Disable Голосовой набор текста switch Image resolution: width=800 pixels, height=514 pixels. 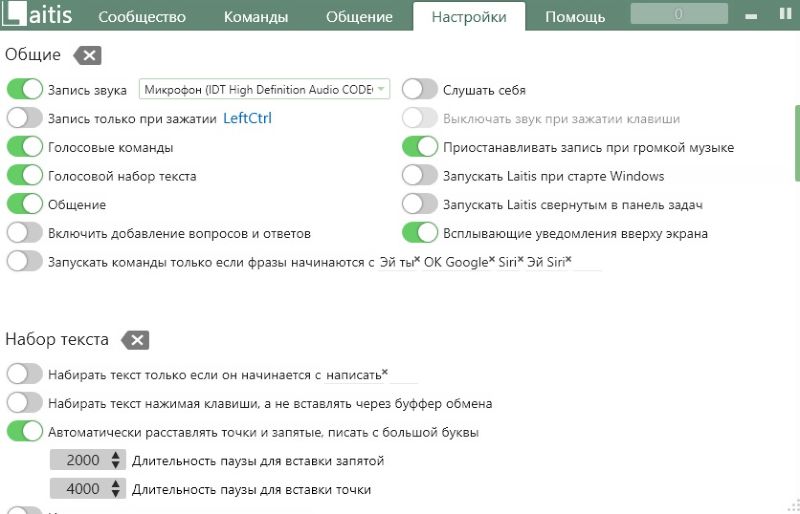pos(24,176)
